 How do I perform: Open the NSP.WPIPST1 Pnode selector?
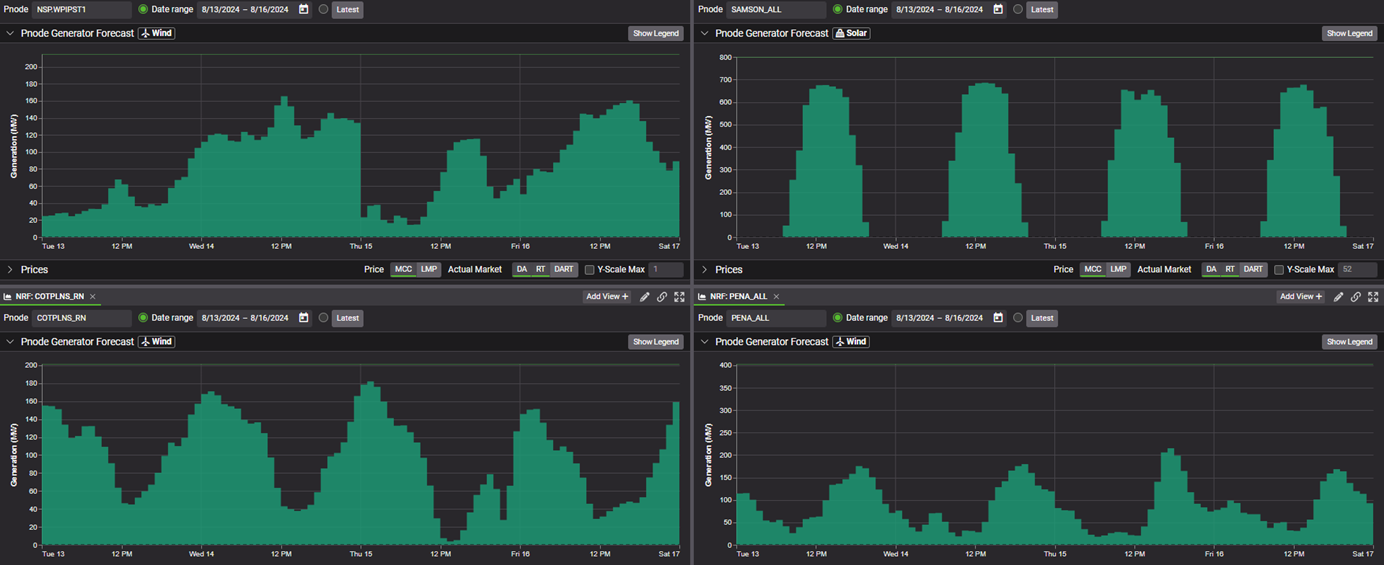(81, 10)
